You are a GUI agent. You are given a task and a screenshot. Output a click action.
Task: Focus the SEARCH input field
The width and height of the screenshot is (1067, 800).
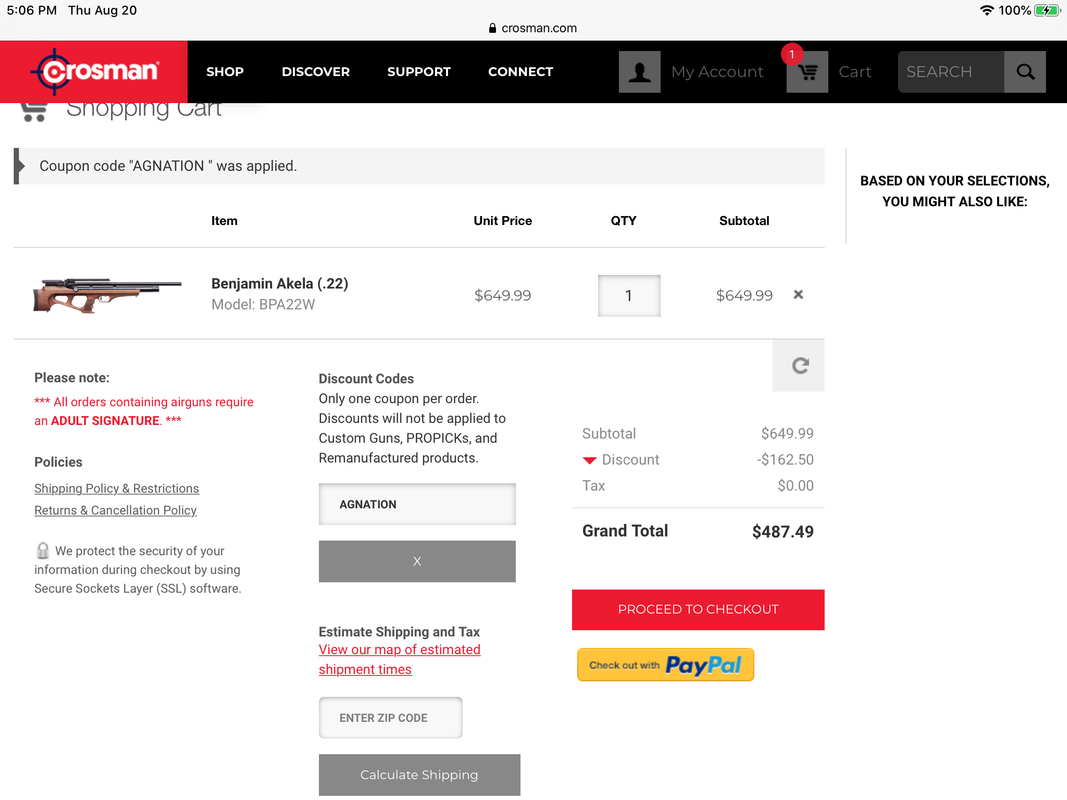point(951,71)
